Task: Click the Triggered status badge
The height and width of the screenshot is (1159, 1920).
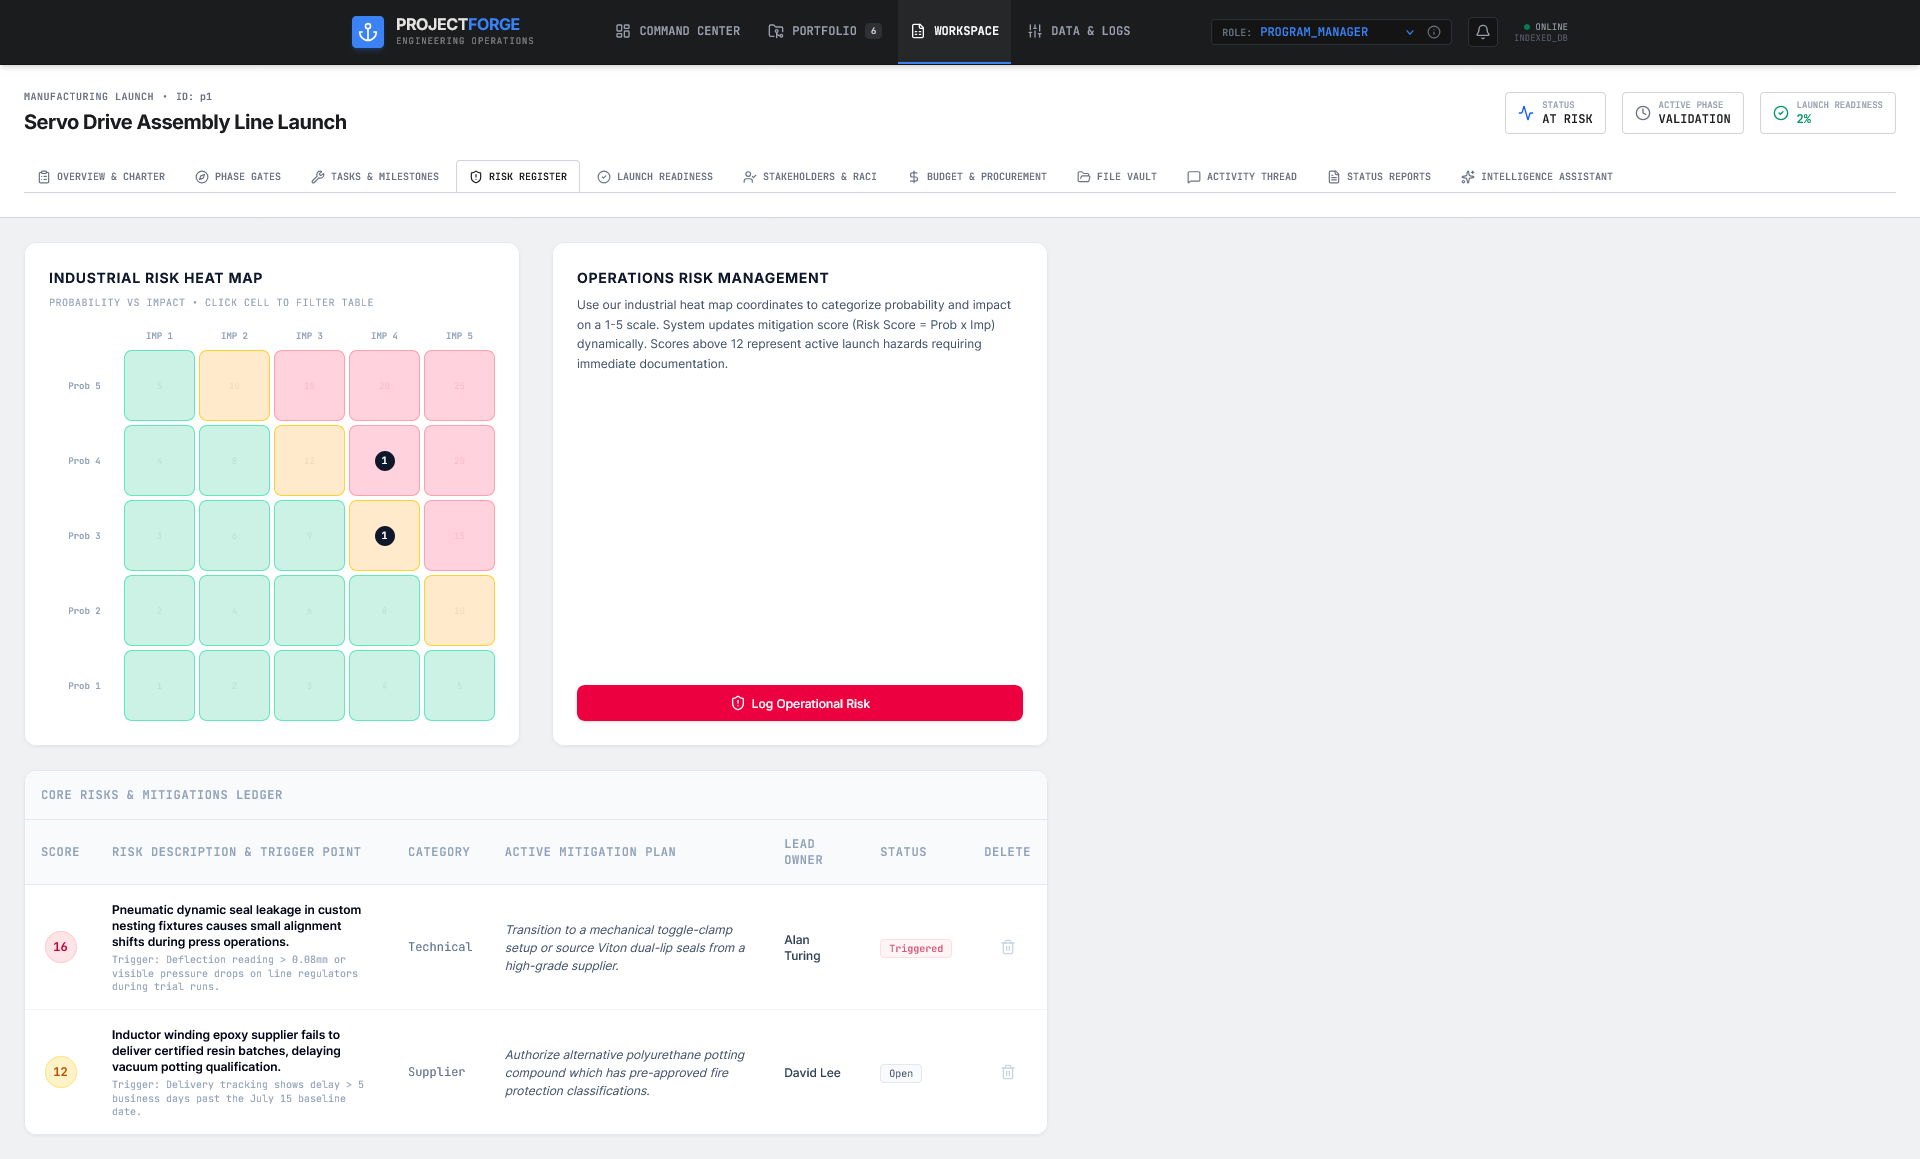Action: [916, 948]
